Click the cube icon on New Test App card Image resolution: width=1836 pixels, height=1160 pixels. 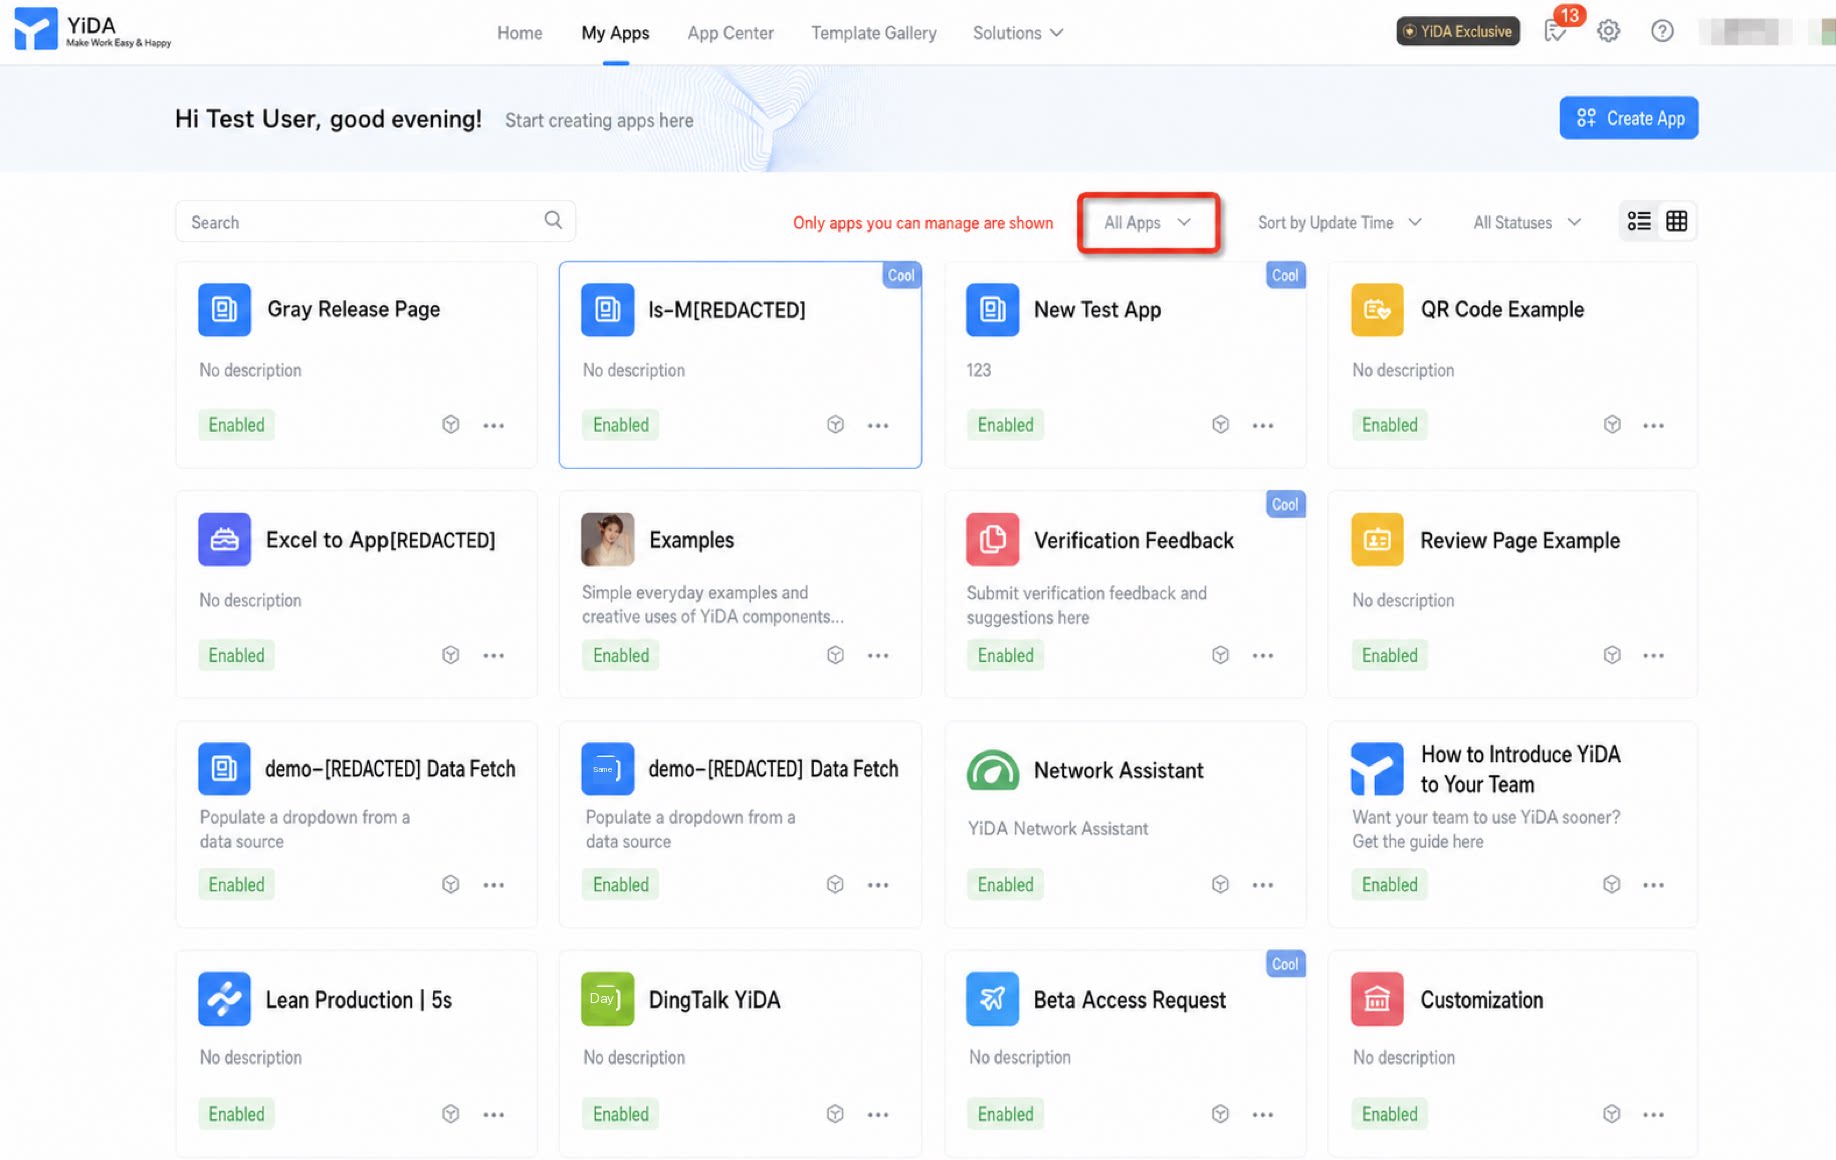tap(1220, 425)
